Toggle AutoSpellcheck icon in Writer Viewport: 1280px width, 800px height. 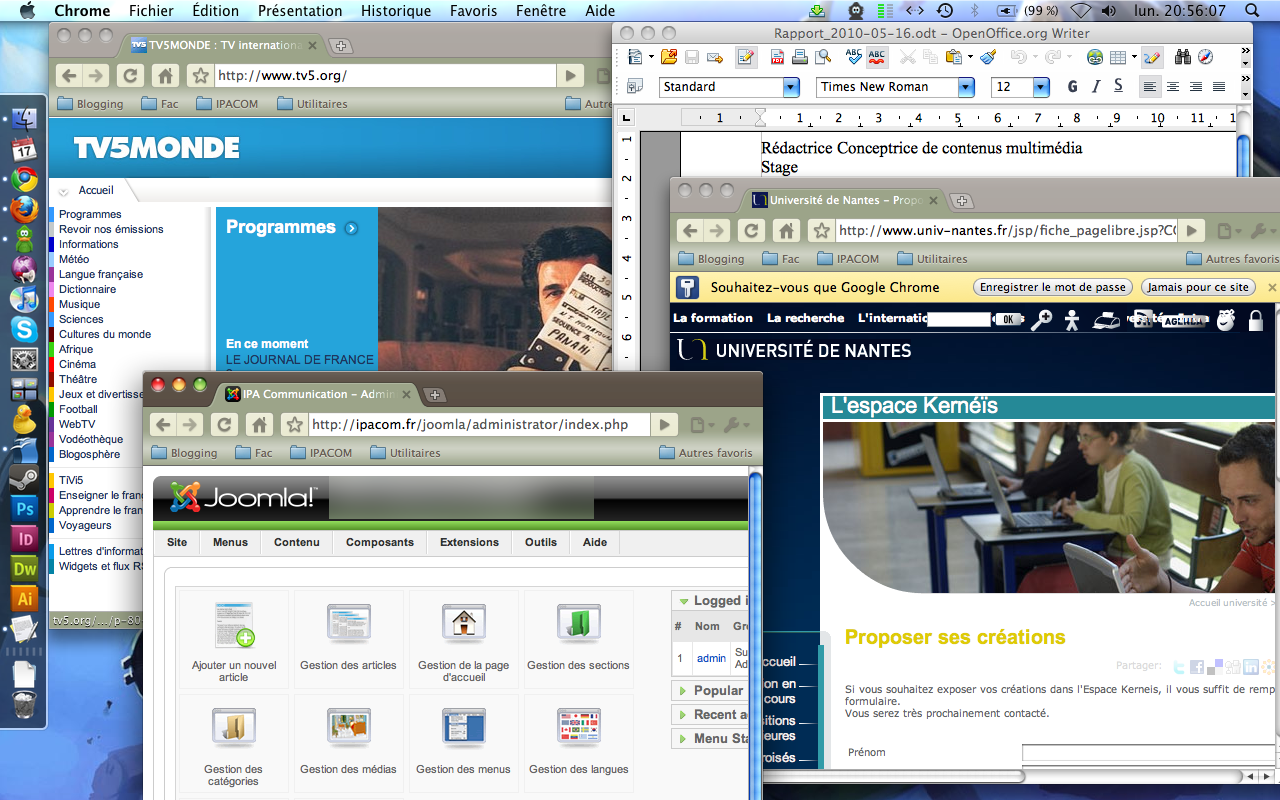(877, 57)
